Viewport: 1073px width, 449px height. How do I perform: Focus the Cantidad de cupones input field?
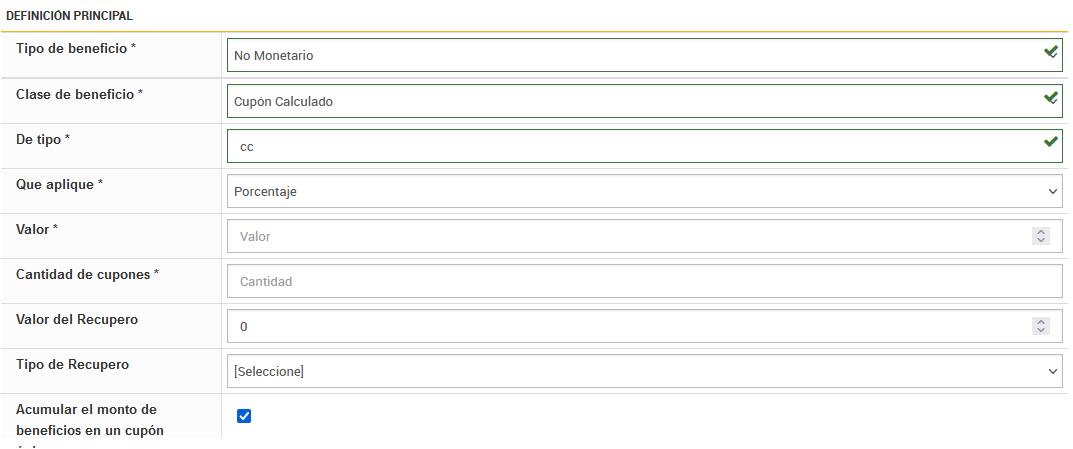click(644, 282)
